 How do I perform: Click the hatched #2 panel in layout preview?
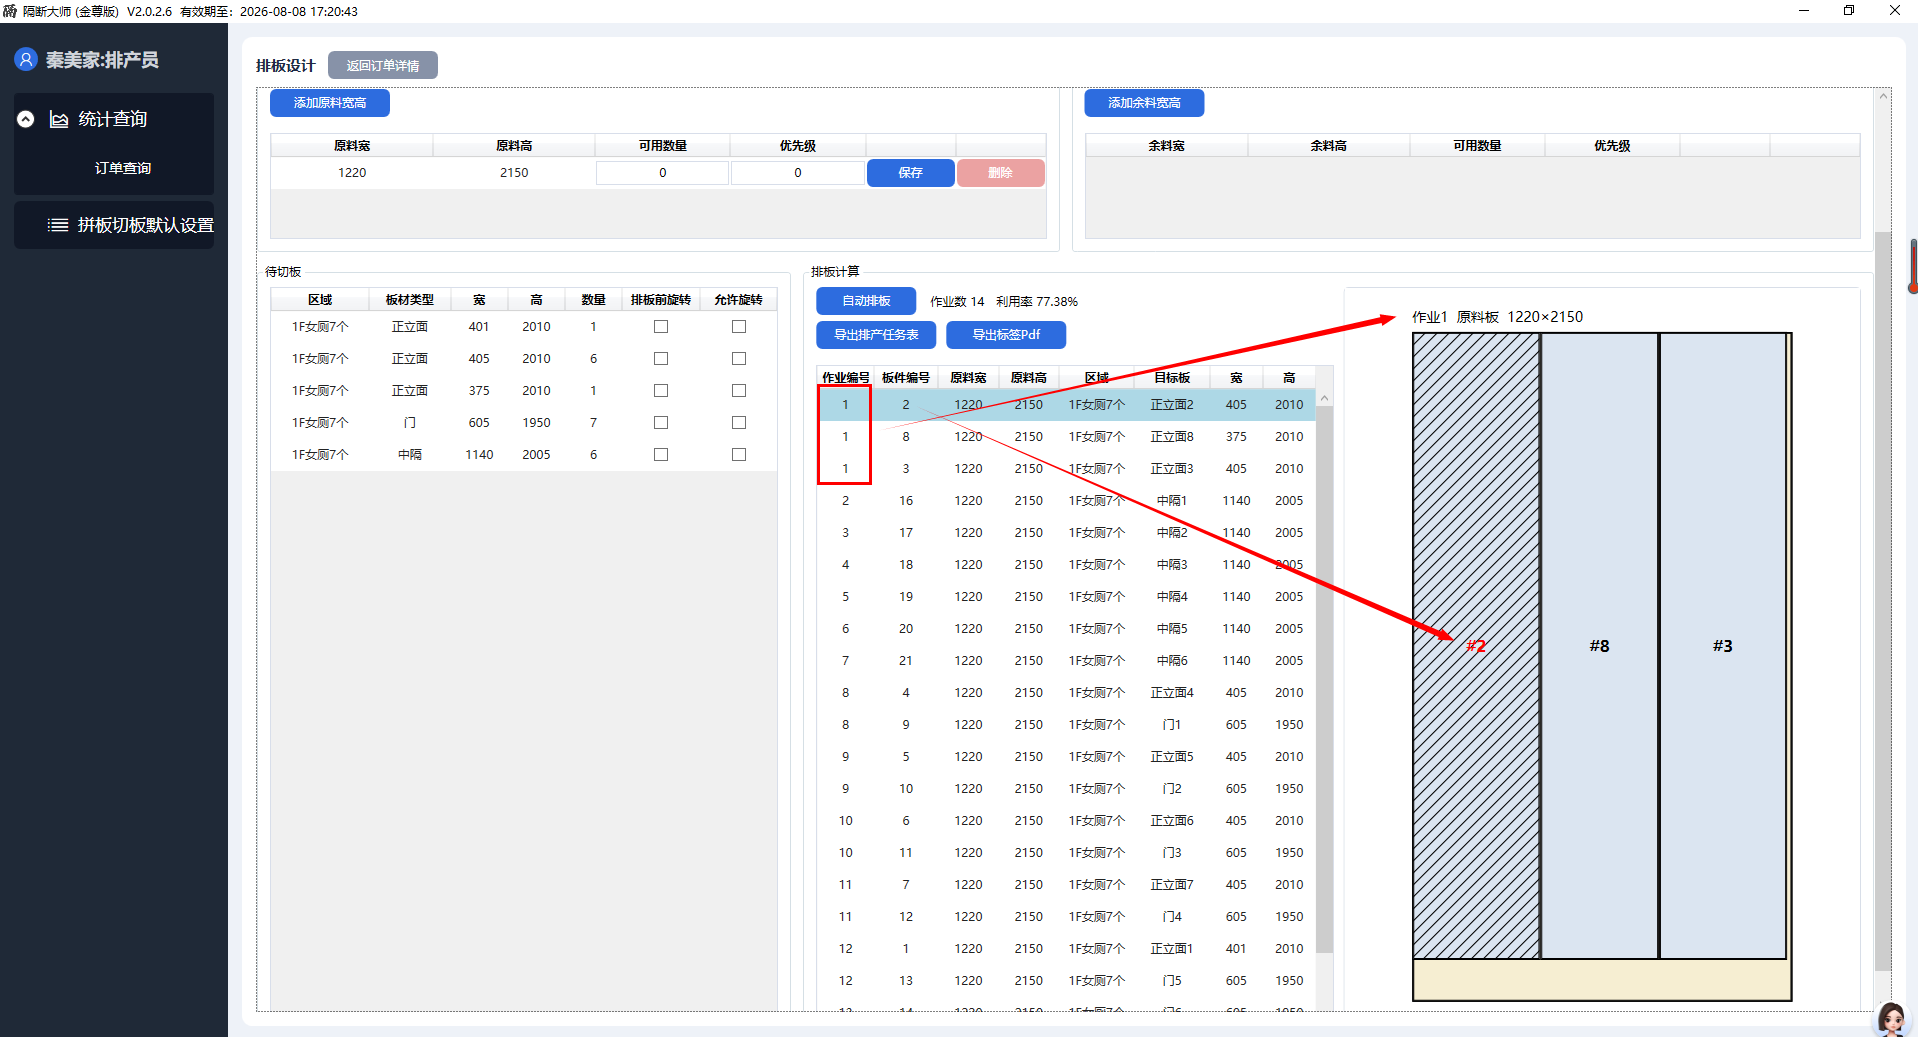1476,646
